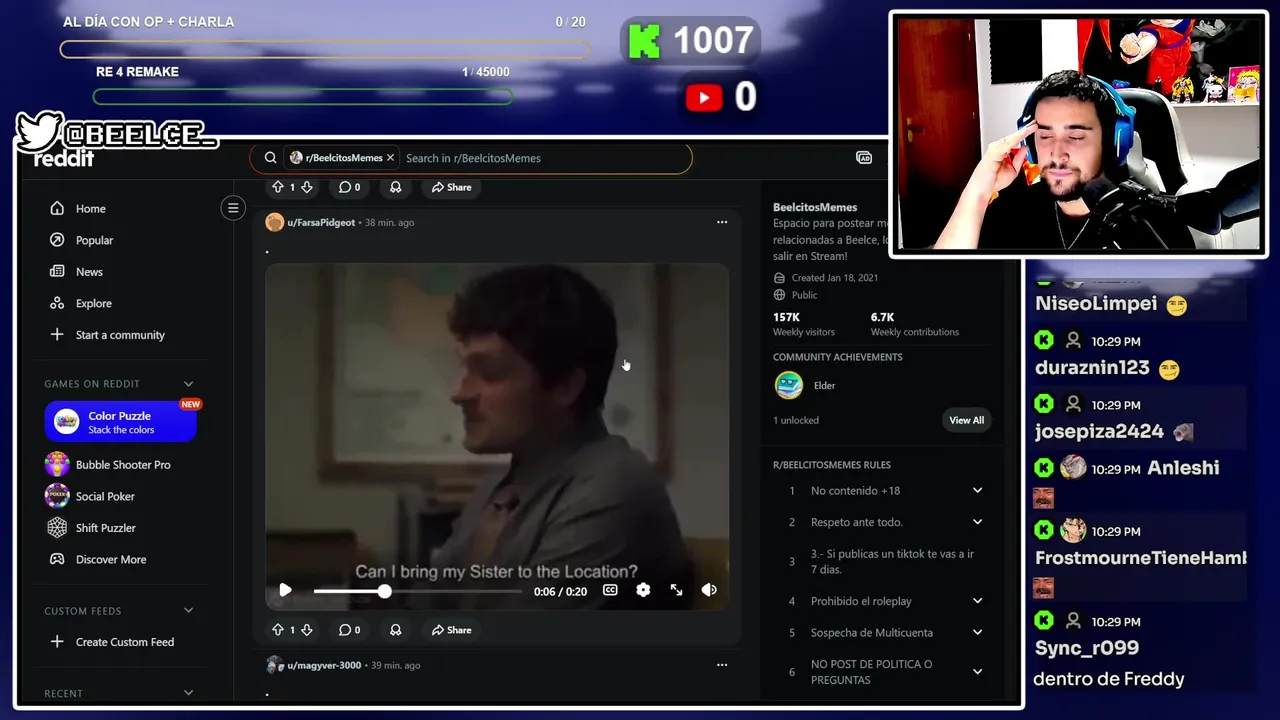This screenshot has width=1280, height=720.
Task: Play the video in FarsaPidgeot's post
Action: pos(285,590)
